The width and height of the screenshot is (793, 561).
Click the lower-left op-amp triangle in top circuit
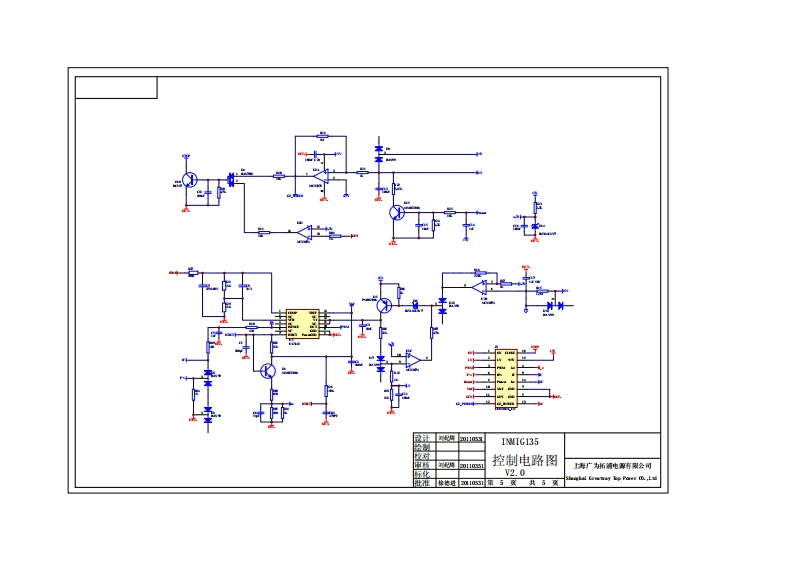[301, 231]
